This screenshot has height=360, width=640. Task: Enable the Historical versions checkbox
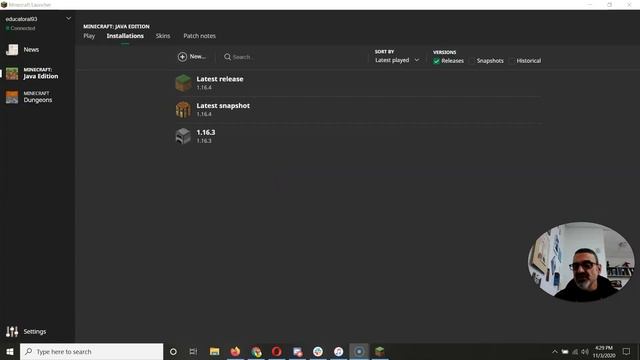coord(512,61)
